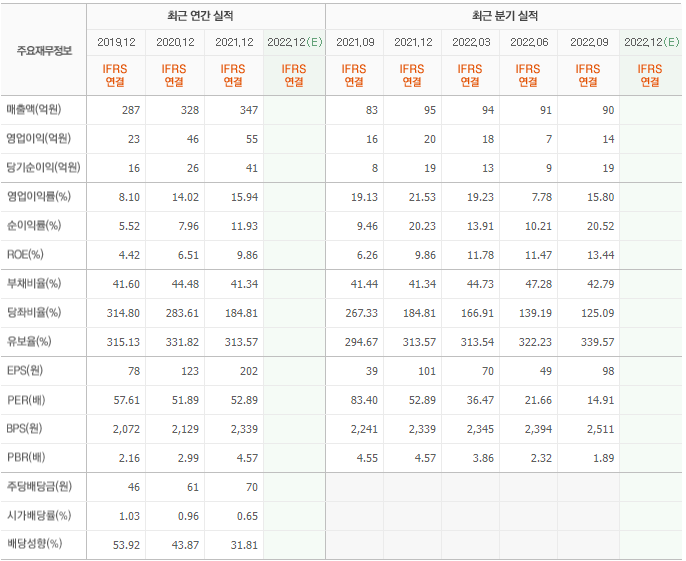
Task: Select the EPS(원) row label
Action: tap(25, 371)
